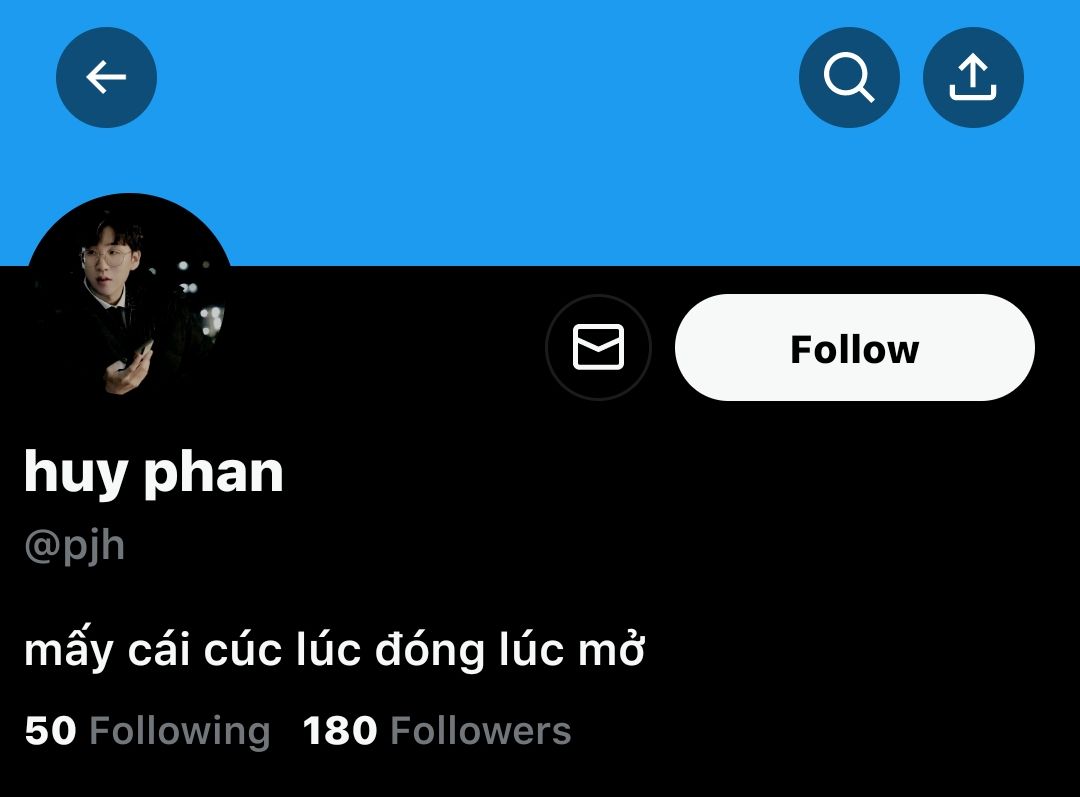Click the round search button atop the banner

849,77
